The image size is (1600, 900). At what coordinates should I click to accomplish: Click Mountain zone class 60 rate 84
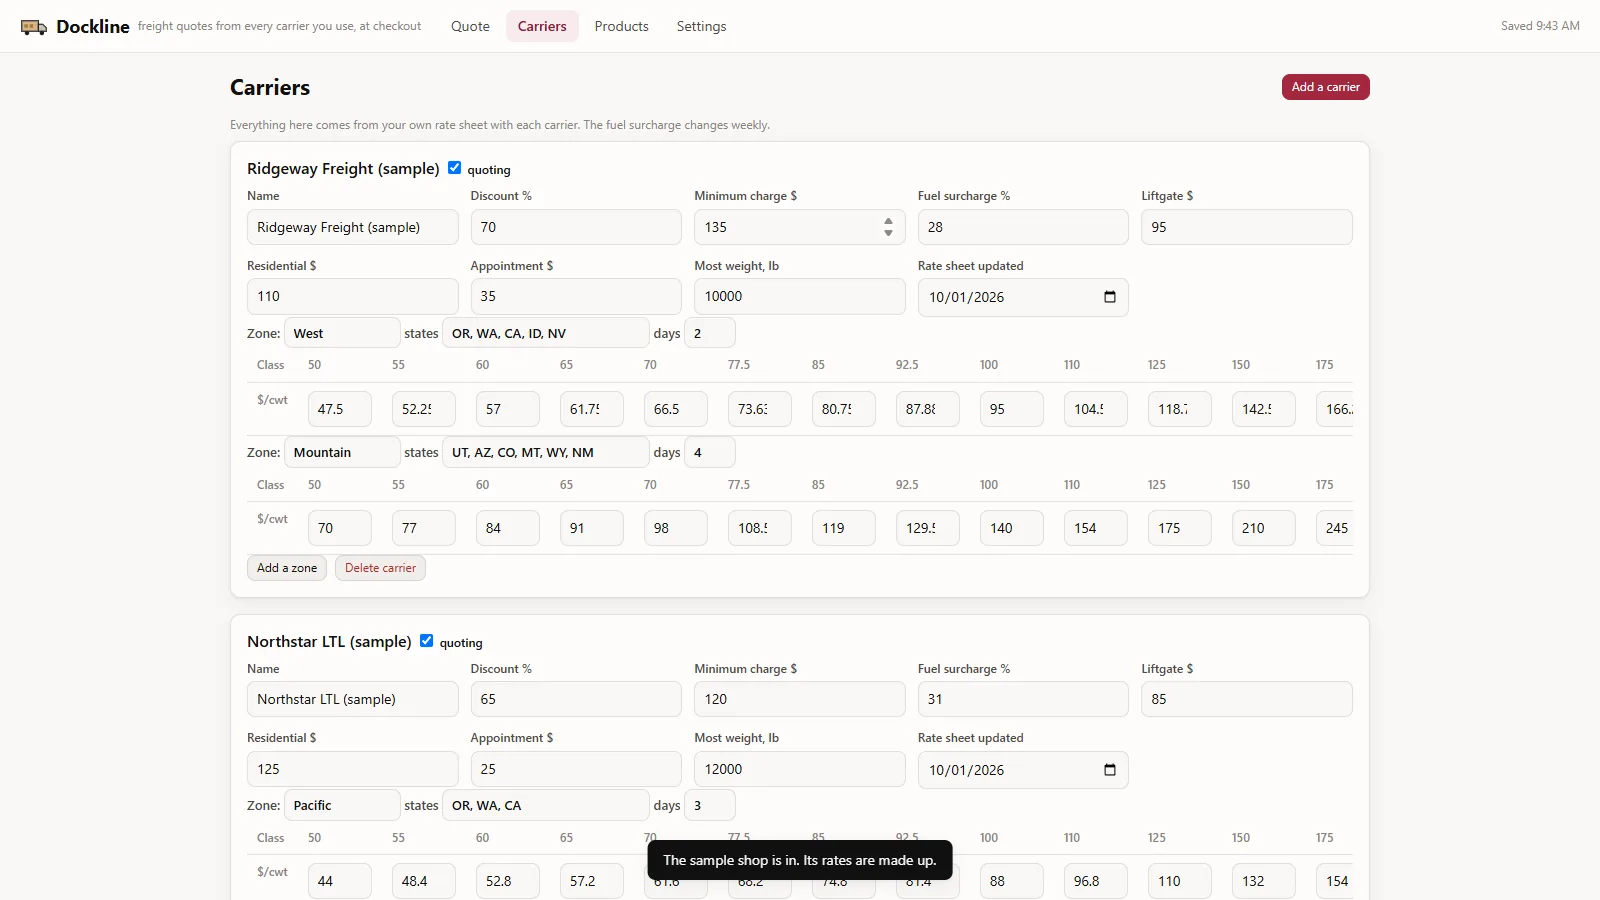[508, 528]
